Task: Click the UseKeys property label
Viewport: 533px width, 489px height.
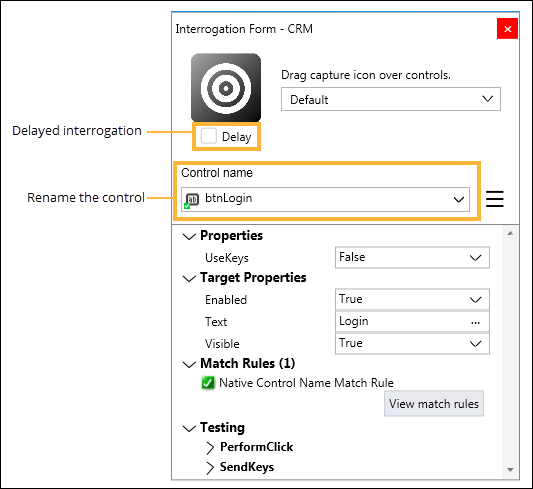Action: [x=227, y=258]
